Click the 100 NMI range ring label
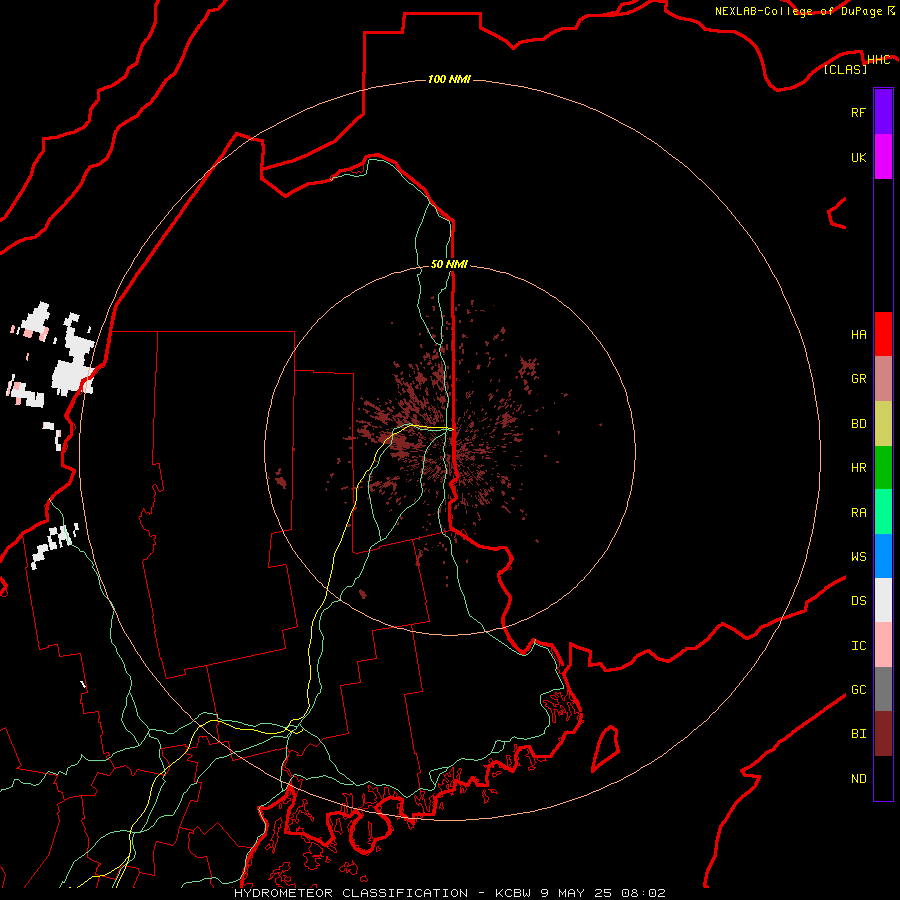The width and height of the screenshot is (900, 900). (x=449, y=79)
